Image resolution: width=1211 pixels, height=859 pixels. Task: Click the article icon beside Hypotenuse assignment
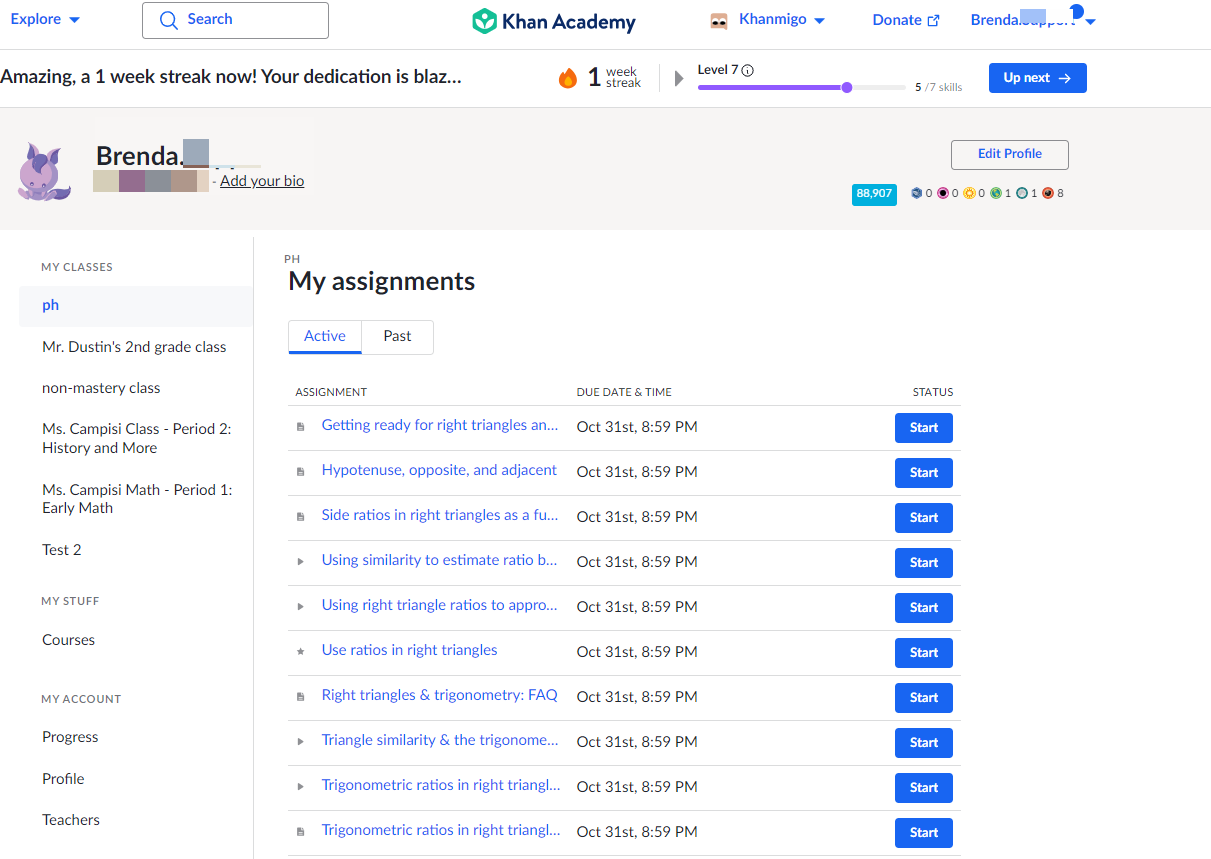(300, 472)
